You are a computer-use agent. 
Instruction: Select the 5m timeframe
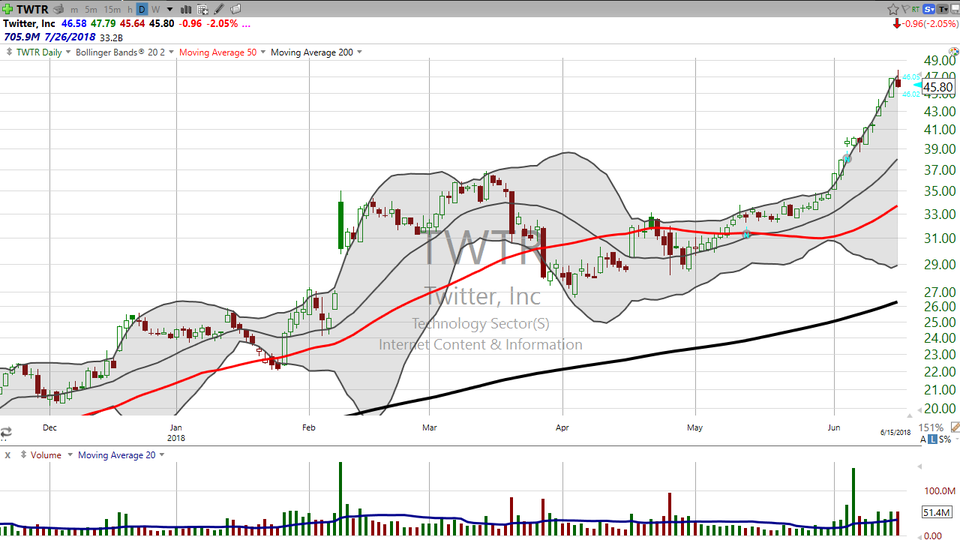(x=91, y=9)
